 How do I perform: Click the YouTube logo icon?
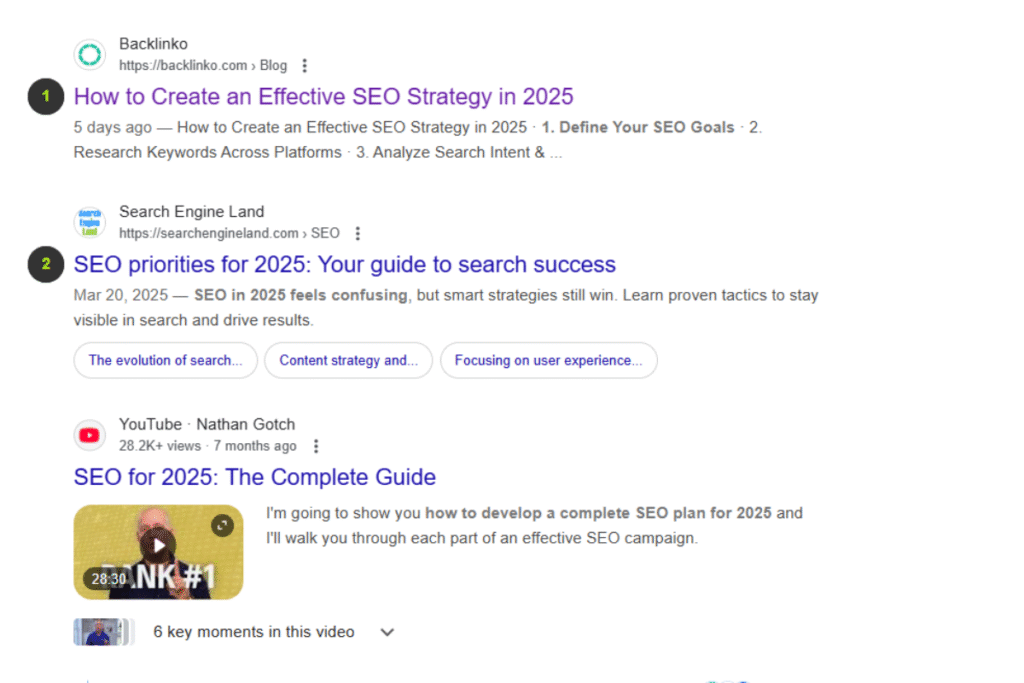90,435
